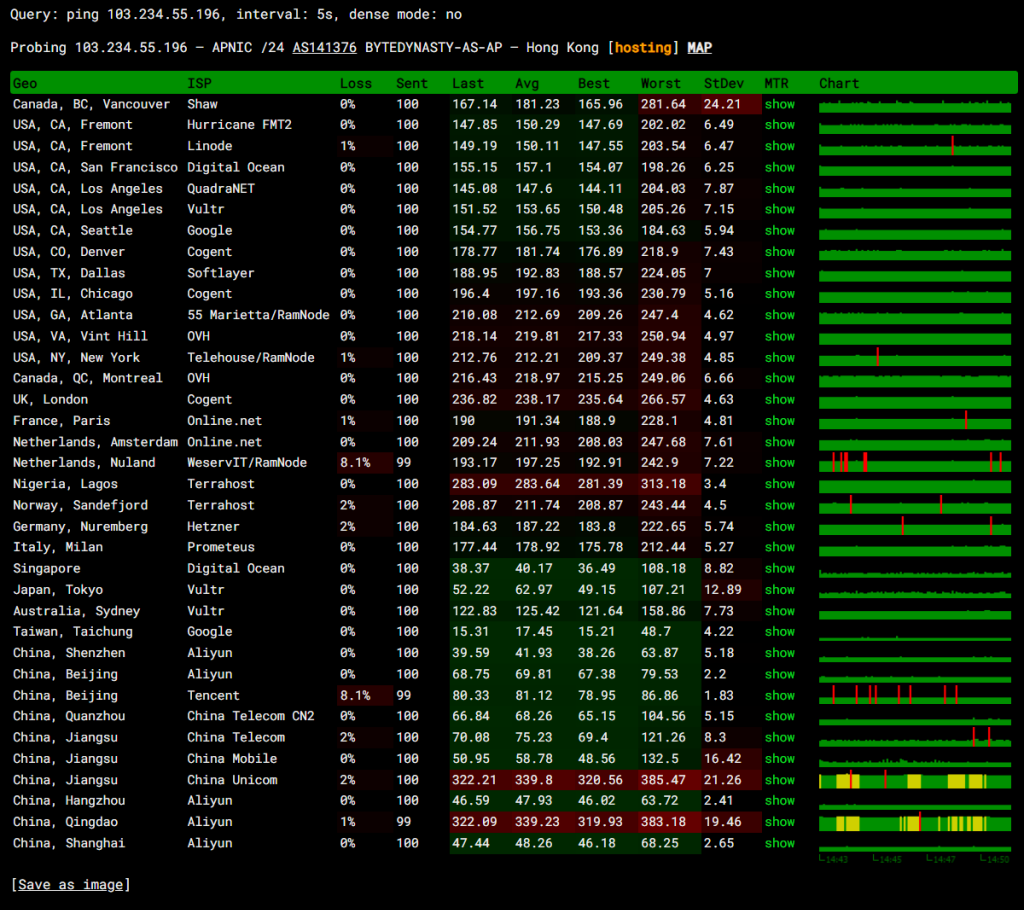Show MTR for Australia Sydney Vultr
The image size is (1024, 910).
(x=780, y=611)
